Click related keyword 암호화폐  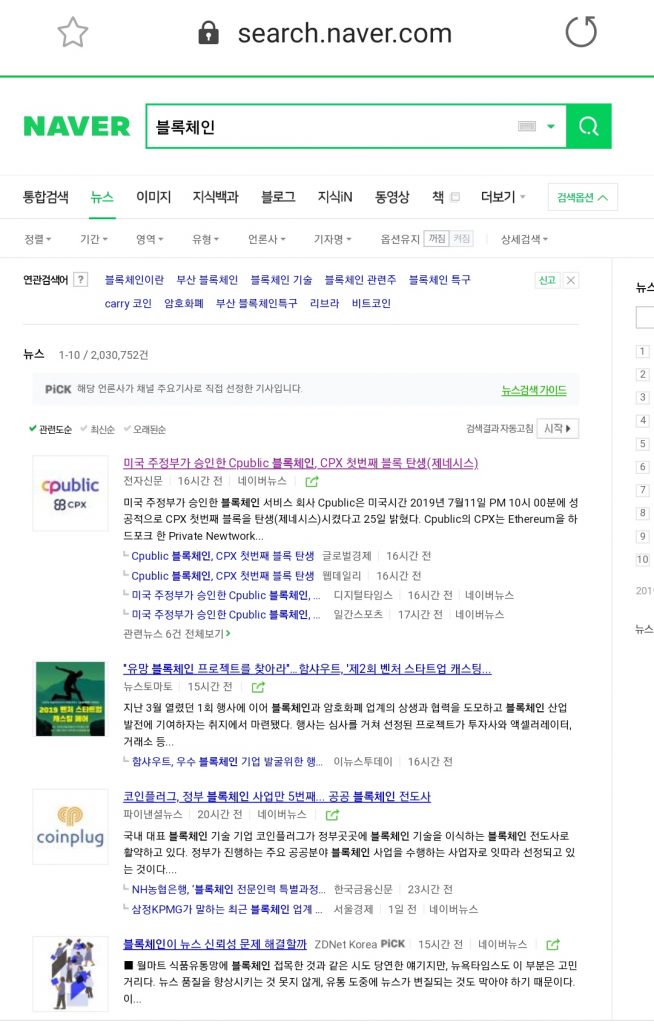click(x=184, y=304)
